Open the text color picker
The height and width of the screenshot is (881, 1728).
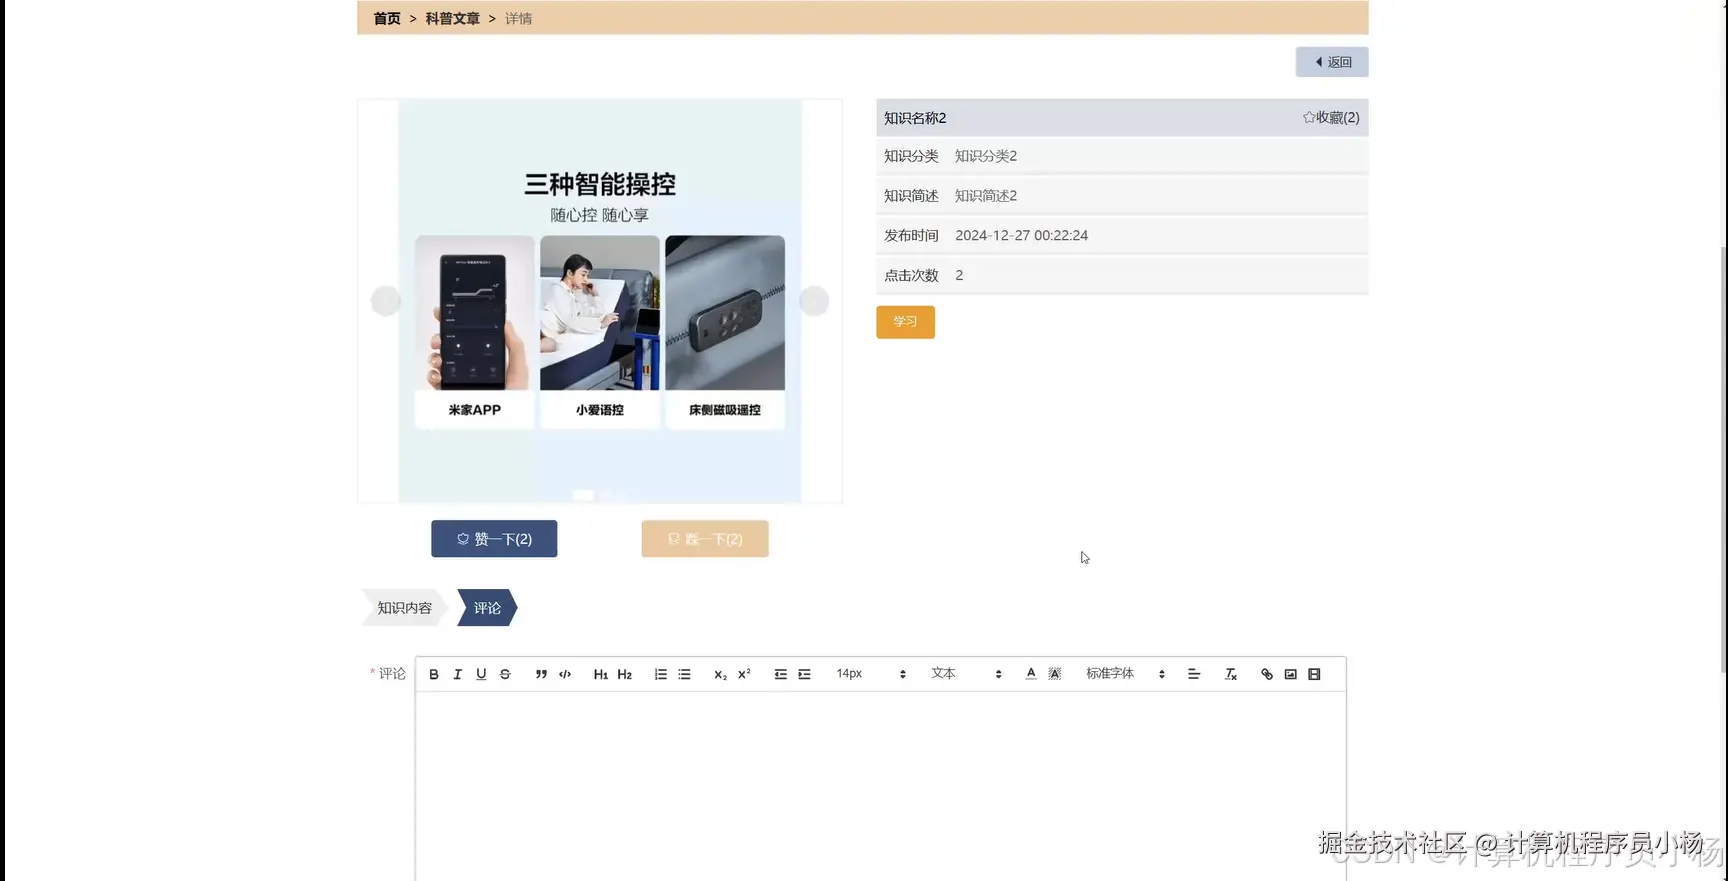pos(1031,674)
